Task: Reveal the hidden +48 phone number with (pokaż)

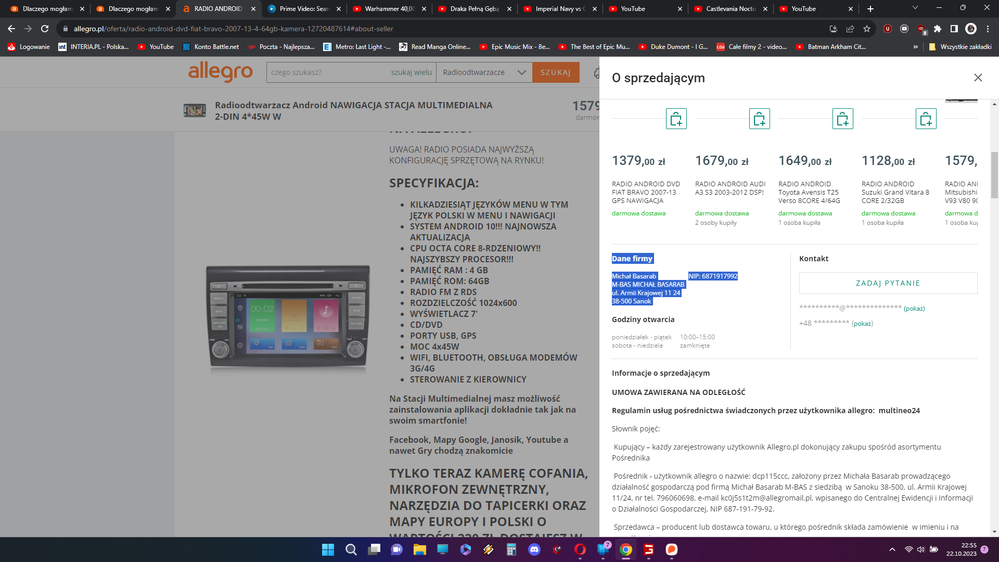Action: pyautogui.click(x=862, y=324)
